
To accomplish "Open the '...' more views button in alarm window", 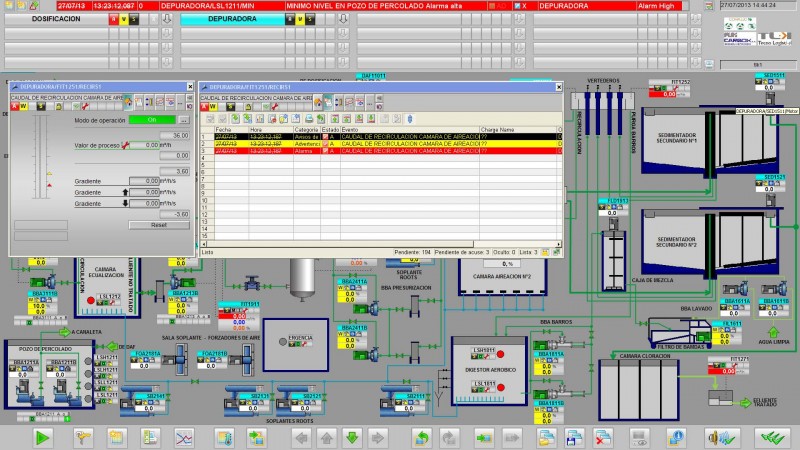I will coord(370,102).
